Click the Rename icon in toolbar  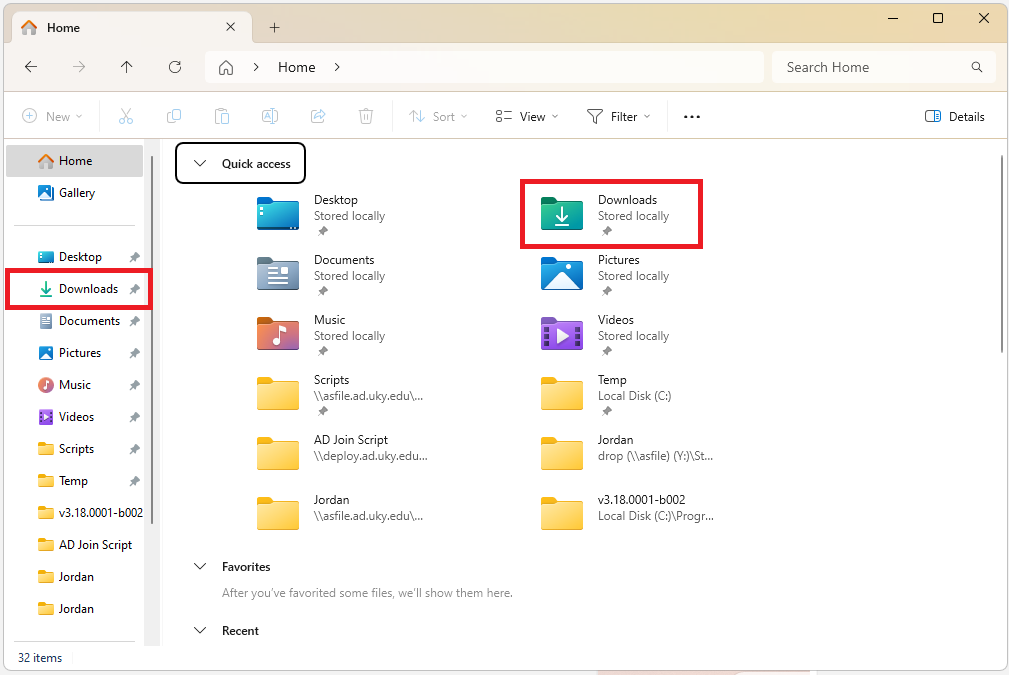click(x=270, y=116)
